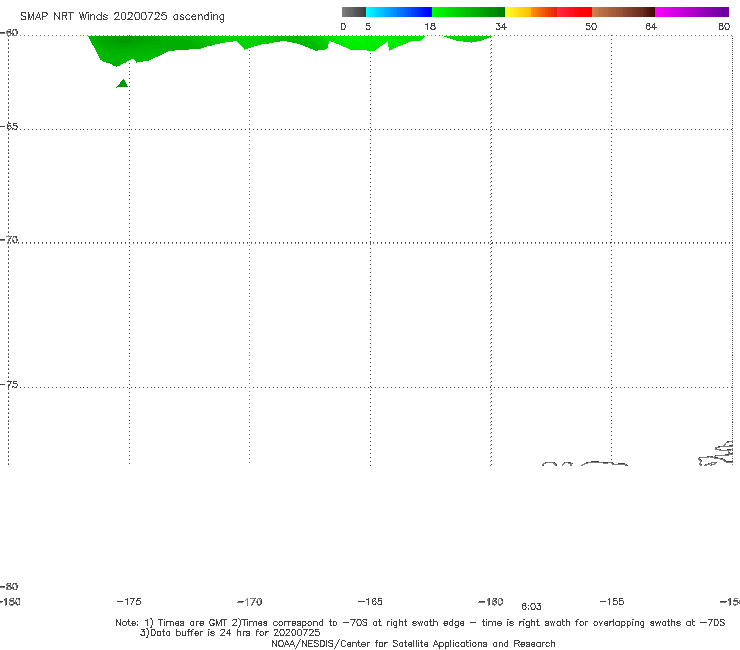Click the latitude label "-65"
The height and width of the screenshot is (650, 740).
(x=9, y=127)
